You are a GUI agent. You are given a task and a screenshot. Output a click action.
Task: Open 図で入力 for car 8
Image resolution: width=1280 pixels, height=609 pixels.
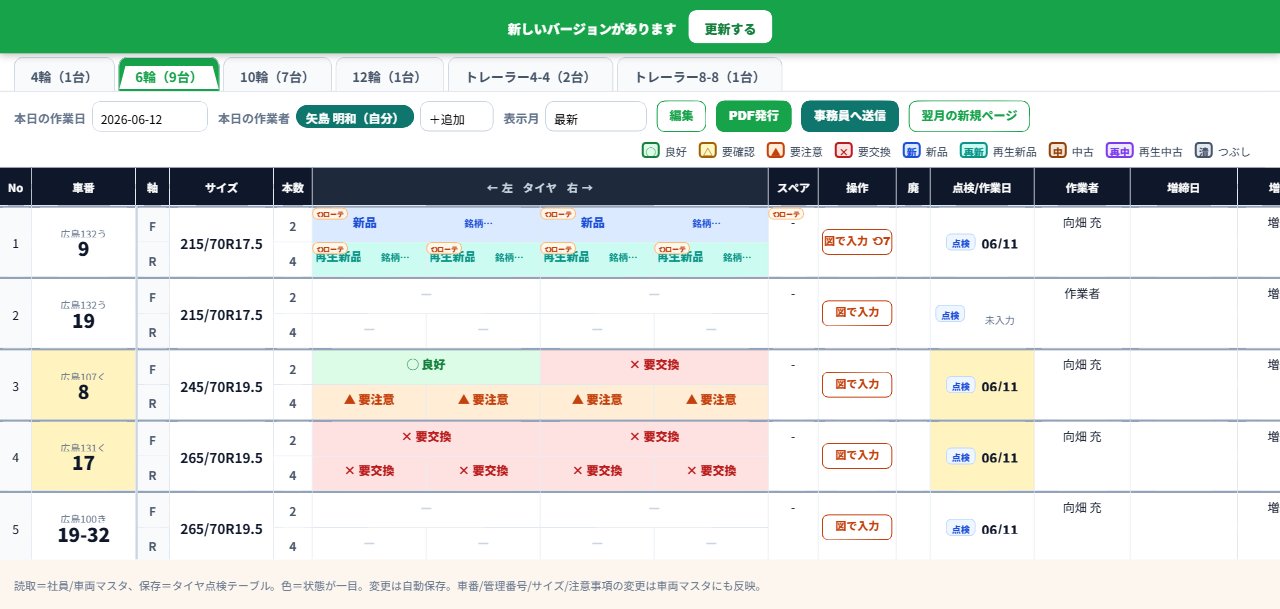(x=856, y=385)
